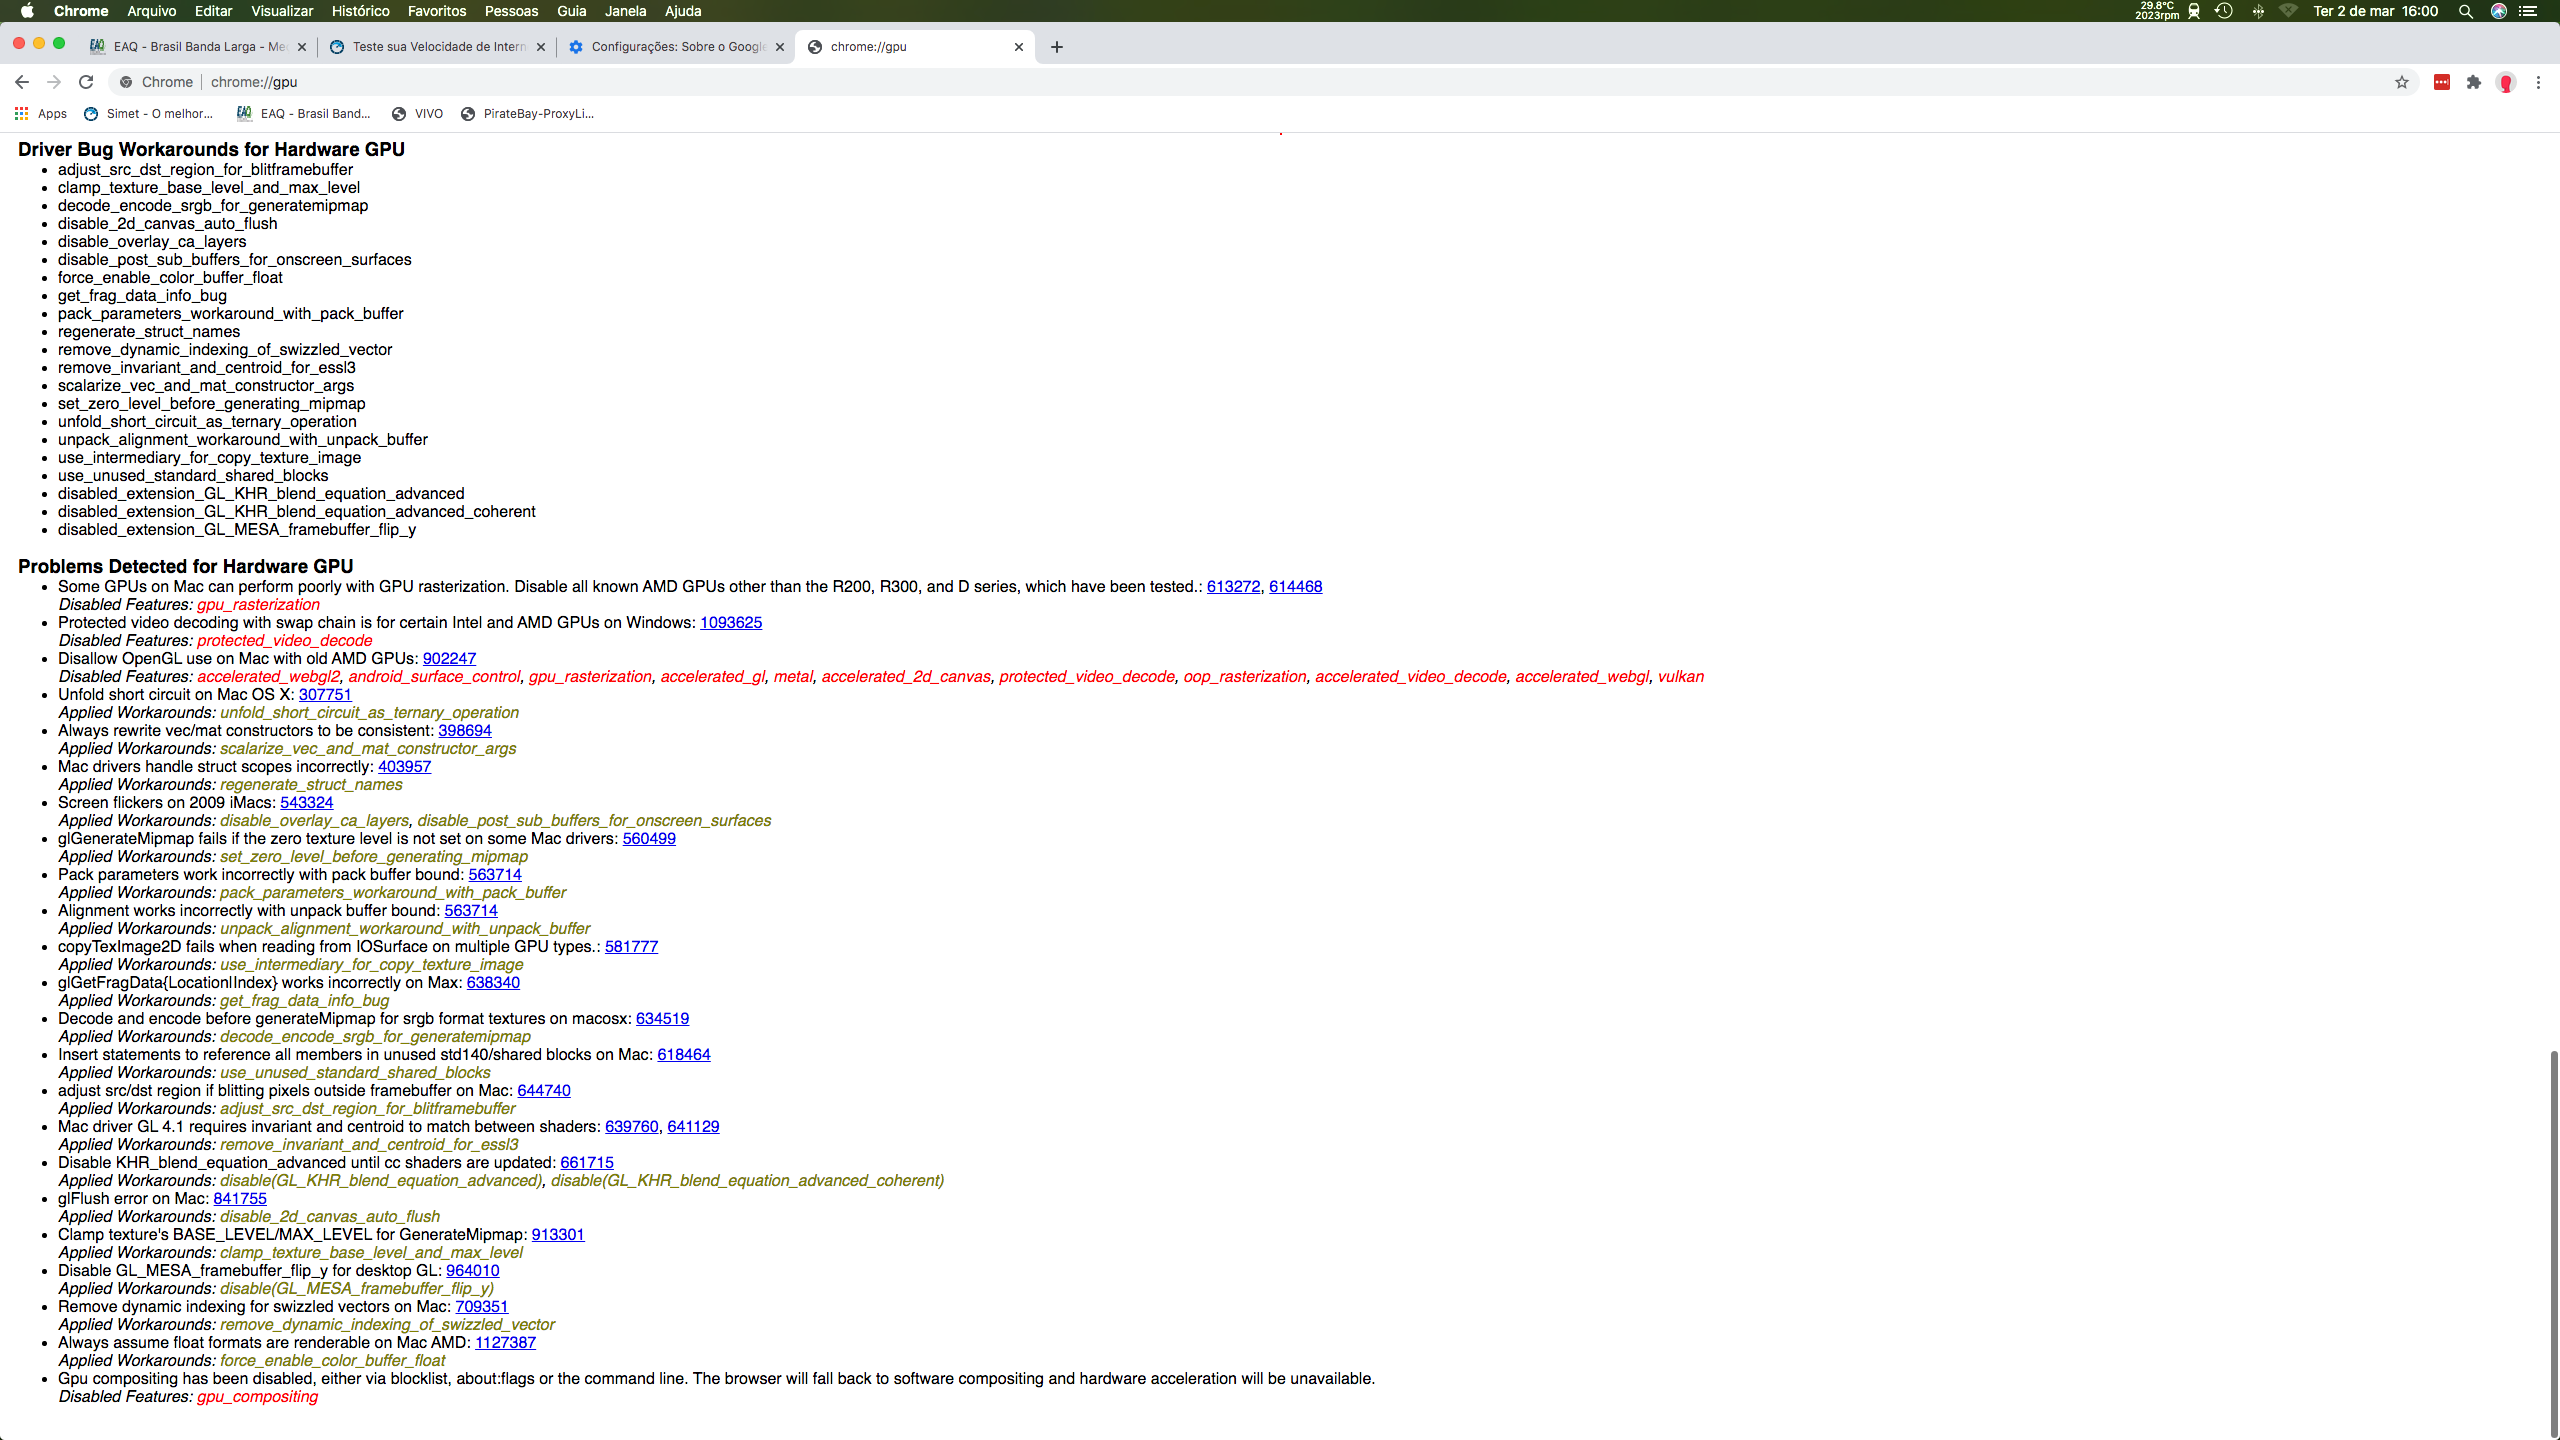Image resolution: width=2560 pixels, height=1440 pixels.
Task: Open the Favoritos menu
Action: [x=437, y=11]
